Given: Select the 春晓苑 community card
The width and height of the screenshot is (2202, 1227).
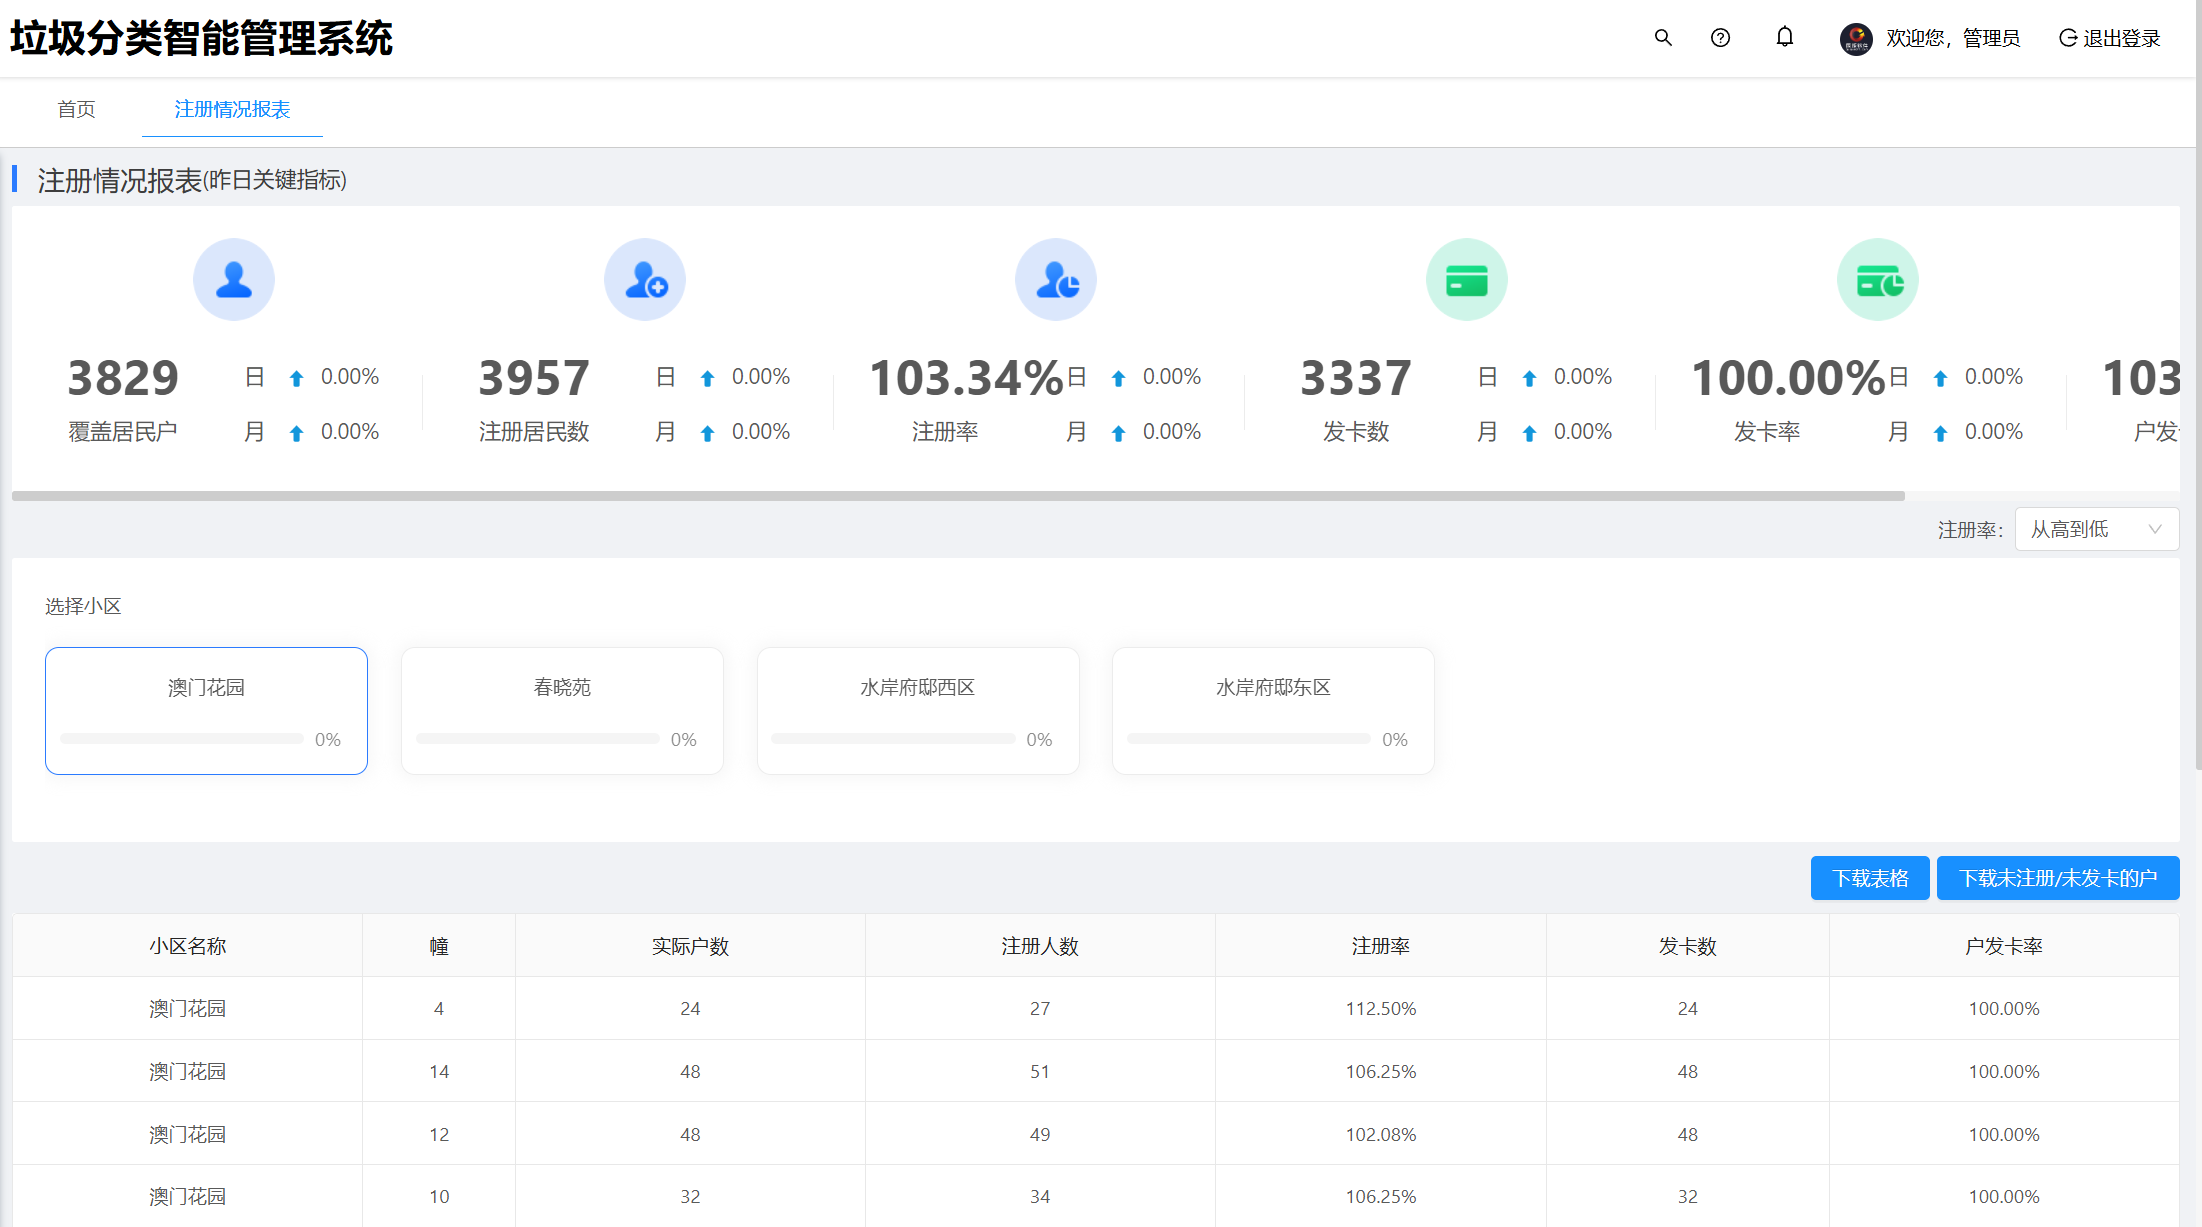Looking at the screenshot, I should pos(562,711).
